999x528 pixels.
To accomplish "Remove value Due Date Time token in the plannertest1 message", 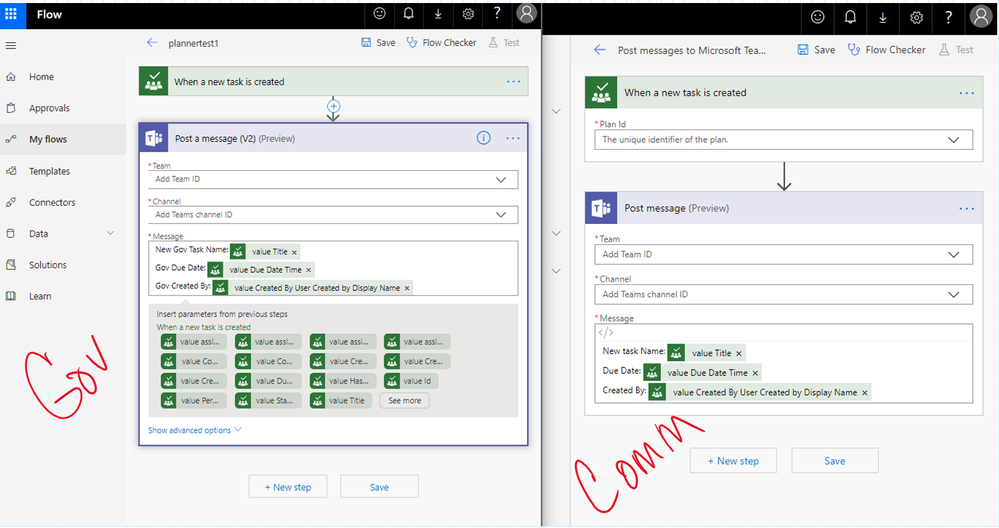I will 308,270.
